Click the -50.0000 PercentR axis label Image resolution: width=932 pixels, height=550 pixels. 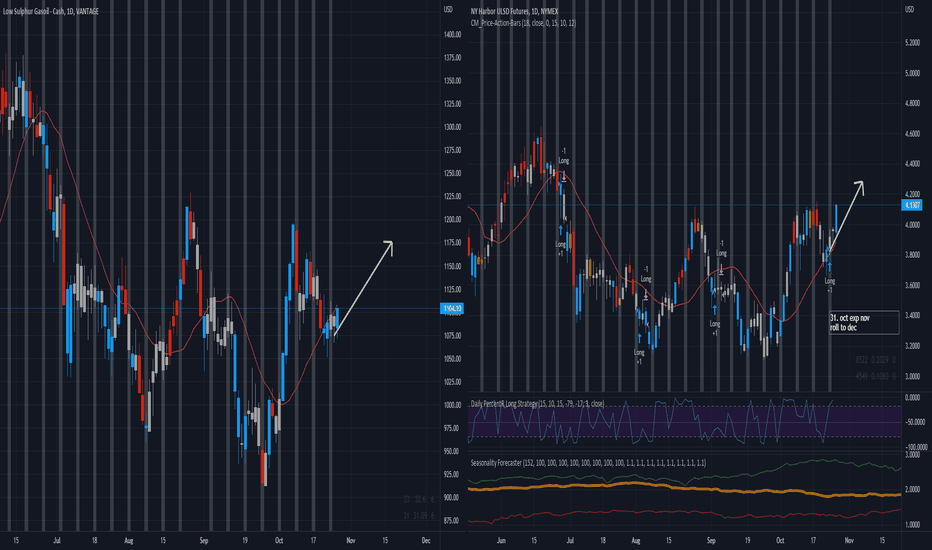[914, 422]
